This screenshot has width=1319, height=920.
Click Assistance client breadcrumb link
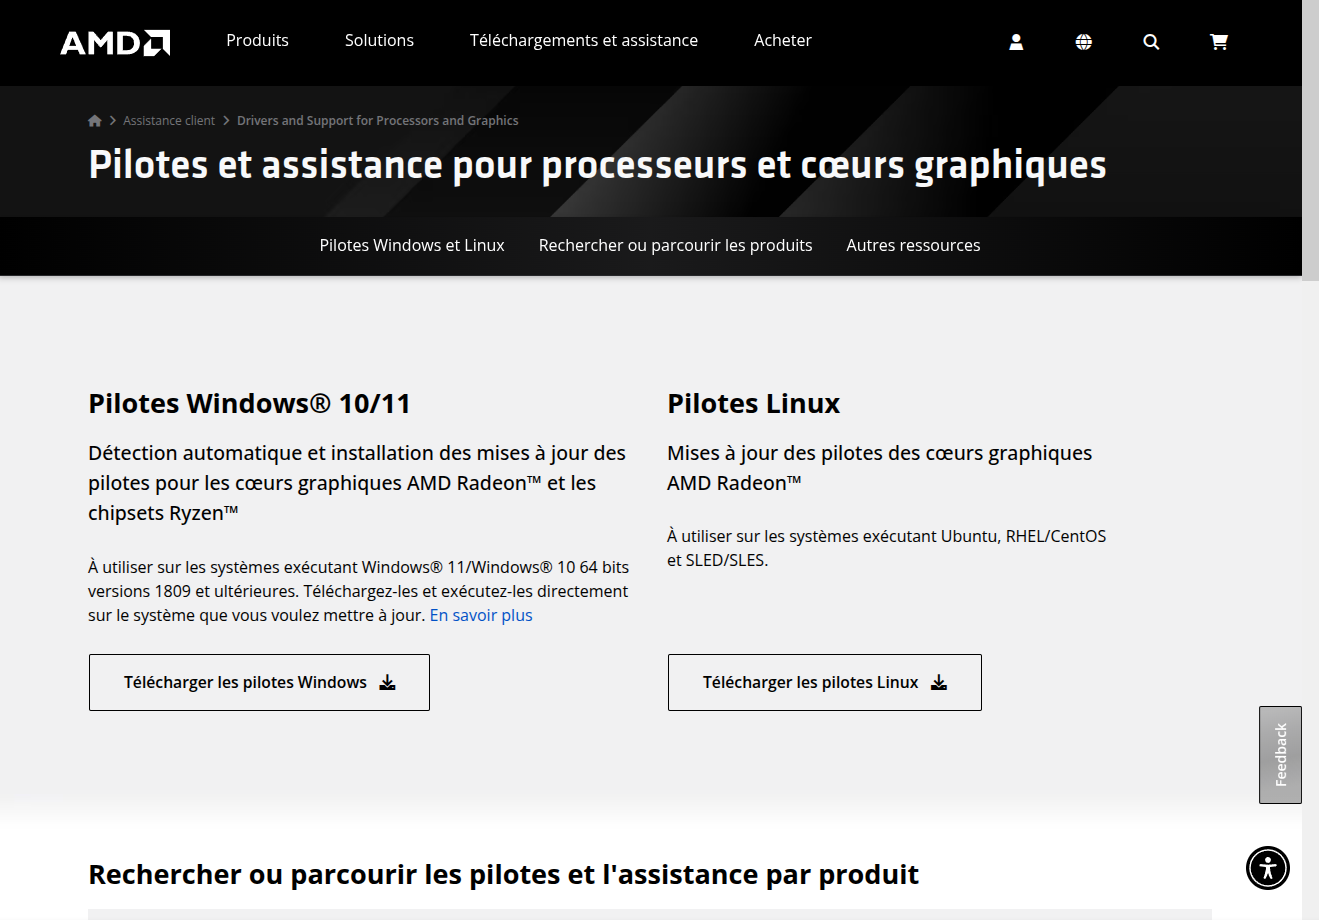[169, 120]
